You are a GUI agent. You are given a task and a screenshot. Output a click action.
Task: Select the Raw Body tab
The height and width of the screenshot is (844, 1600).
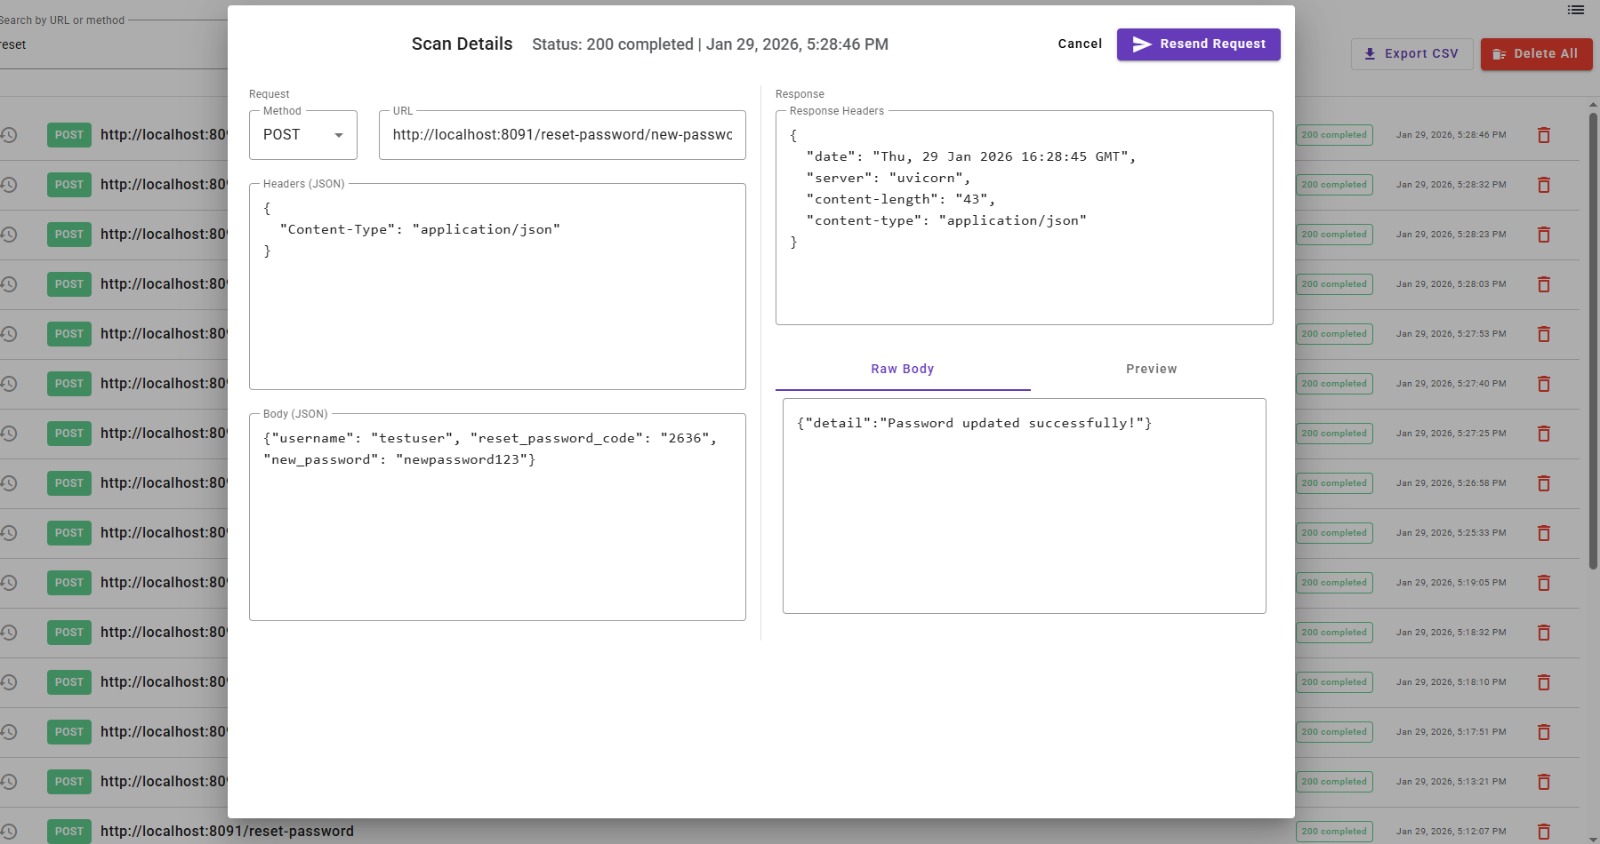coord(902,369)
